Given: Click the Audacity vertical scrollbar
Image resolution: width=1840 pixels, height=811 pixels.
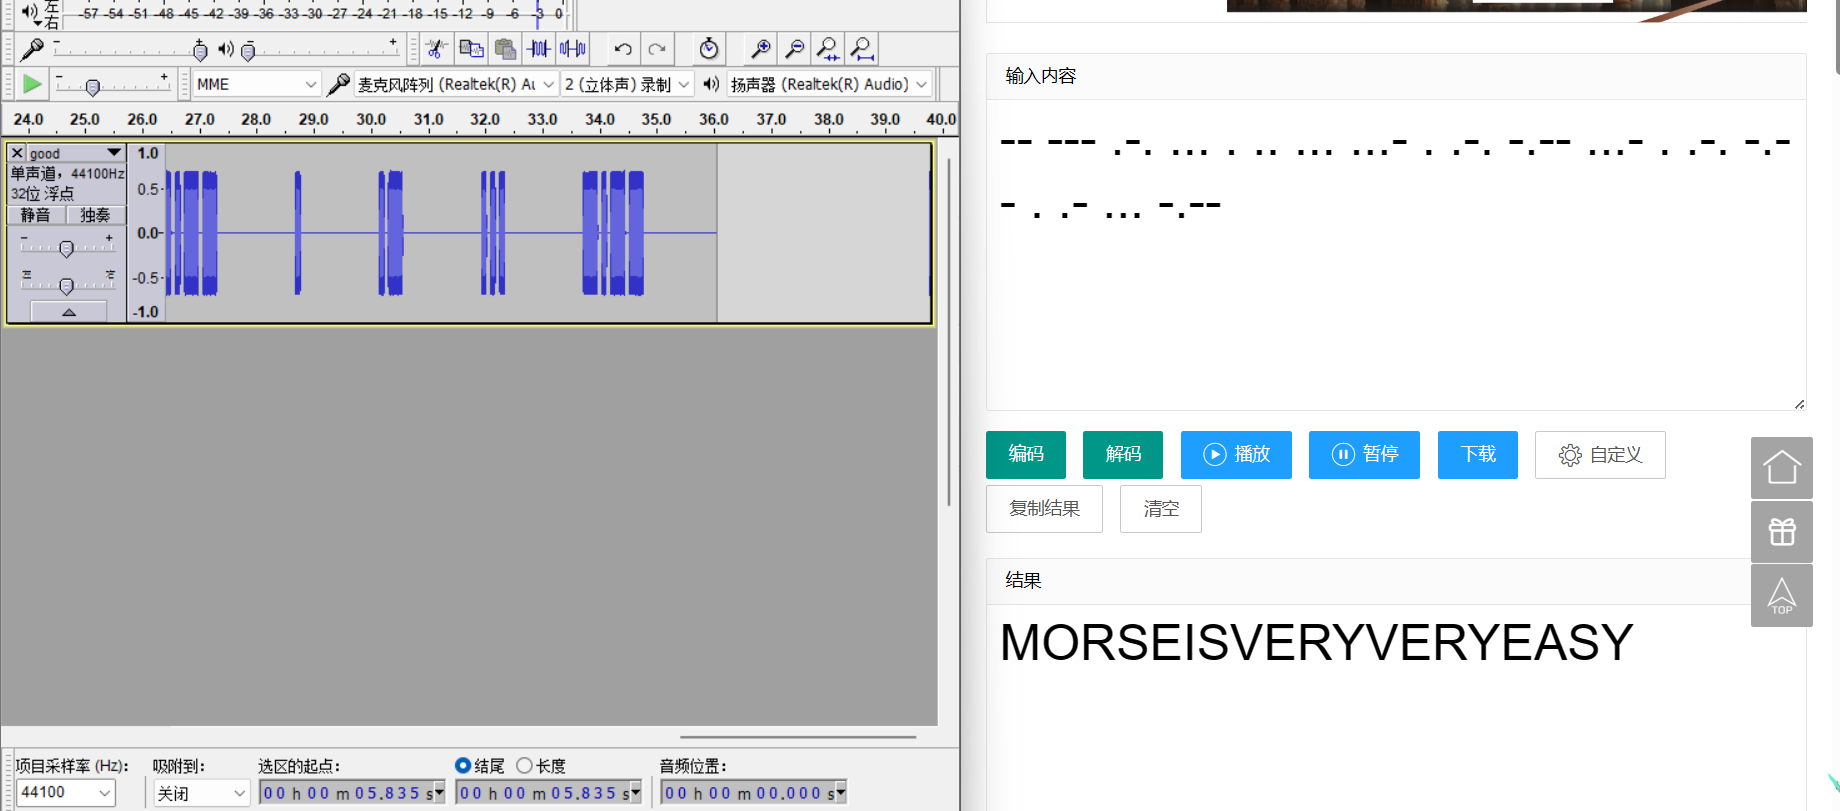Looking at the screenshot, I should [x=949, y=332].
